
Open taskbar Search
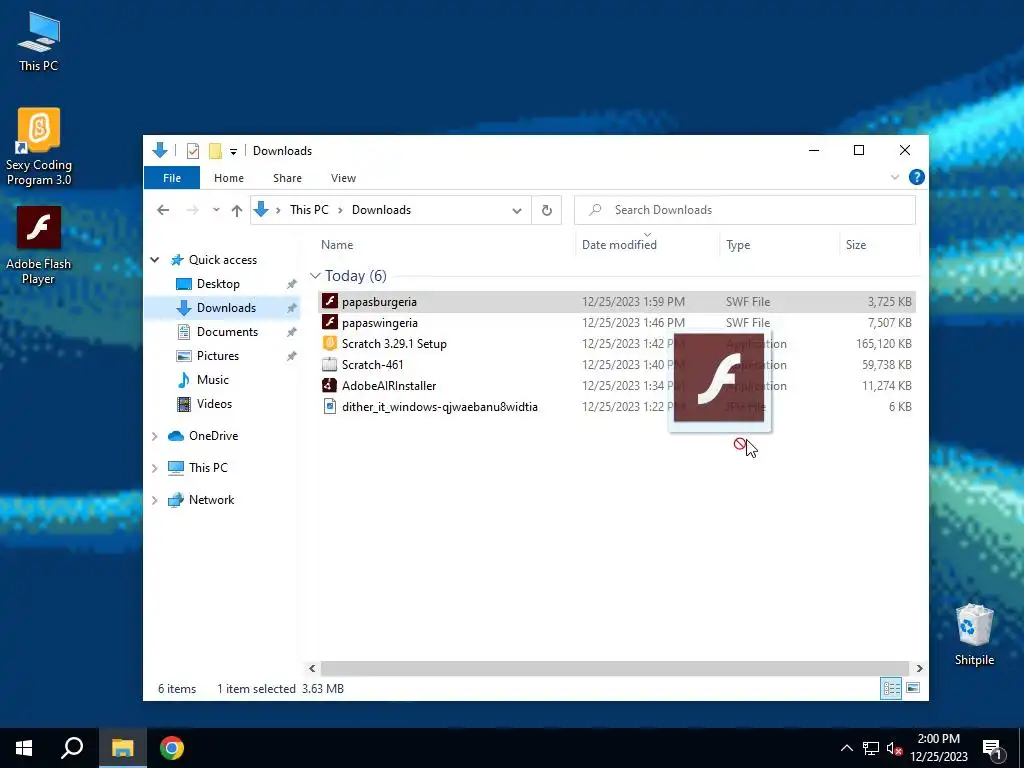(72, 748)
